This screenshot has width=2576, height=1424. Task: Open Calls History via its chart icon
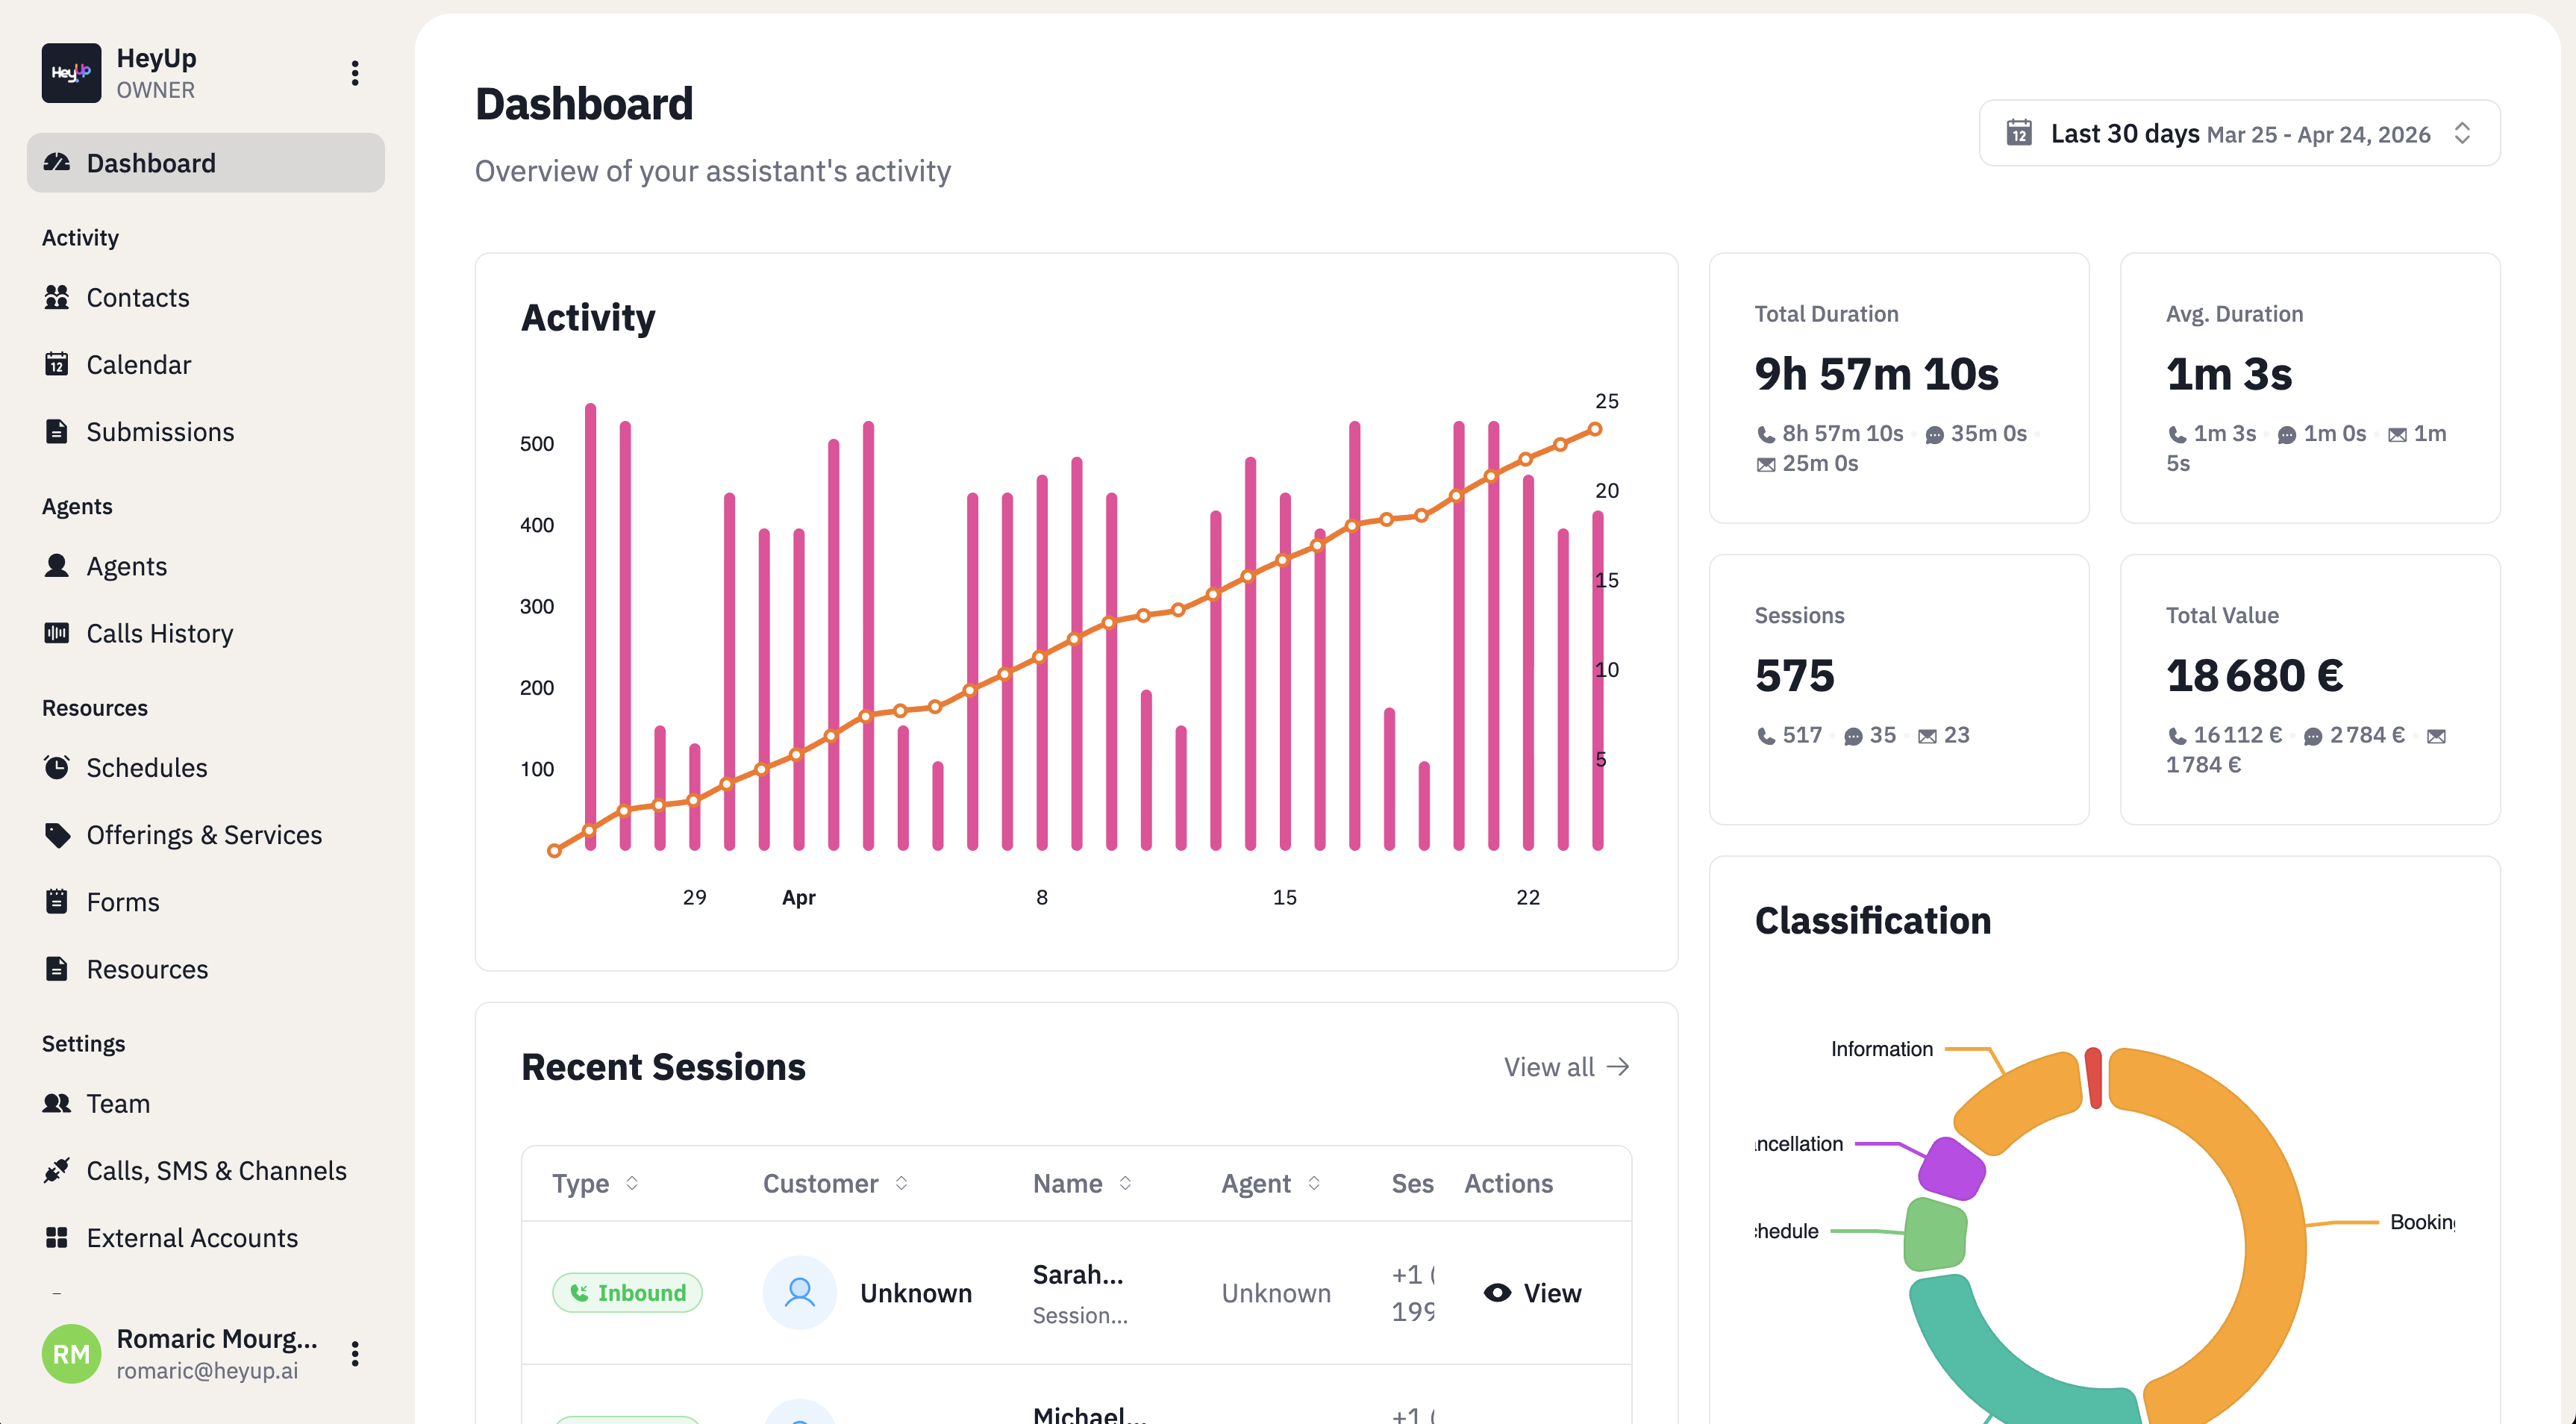click(57, 633)
